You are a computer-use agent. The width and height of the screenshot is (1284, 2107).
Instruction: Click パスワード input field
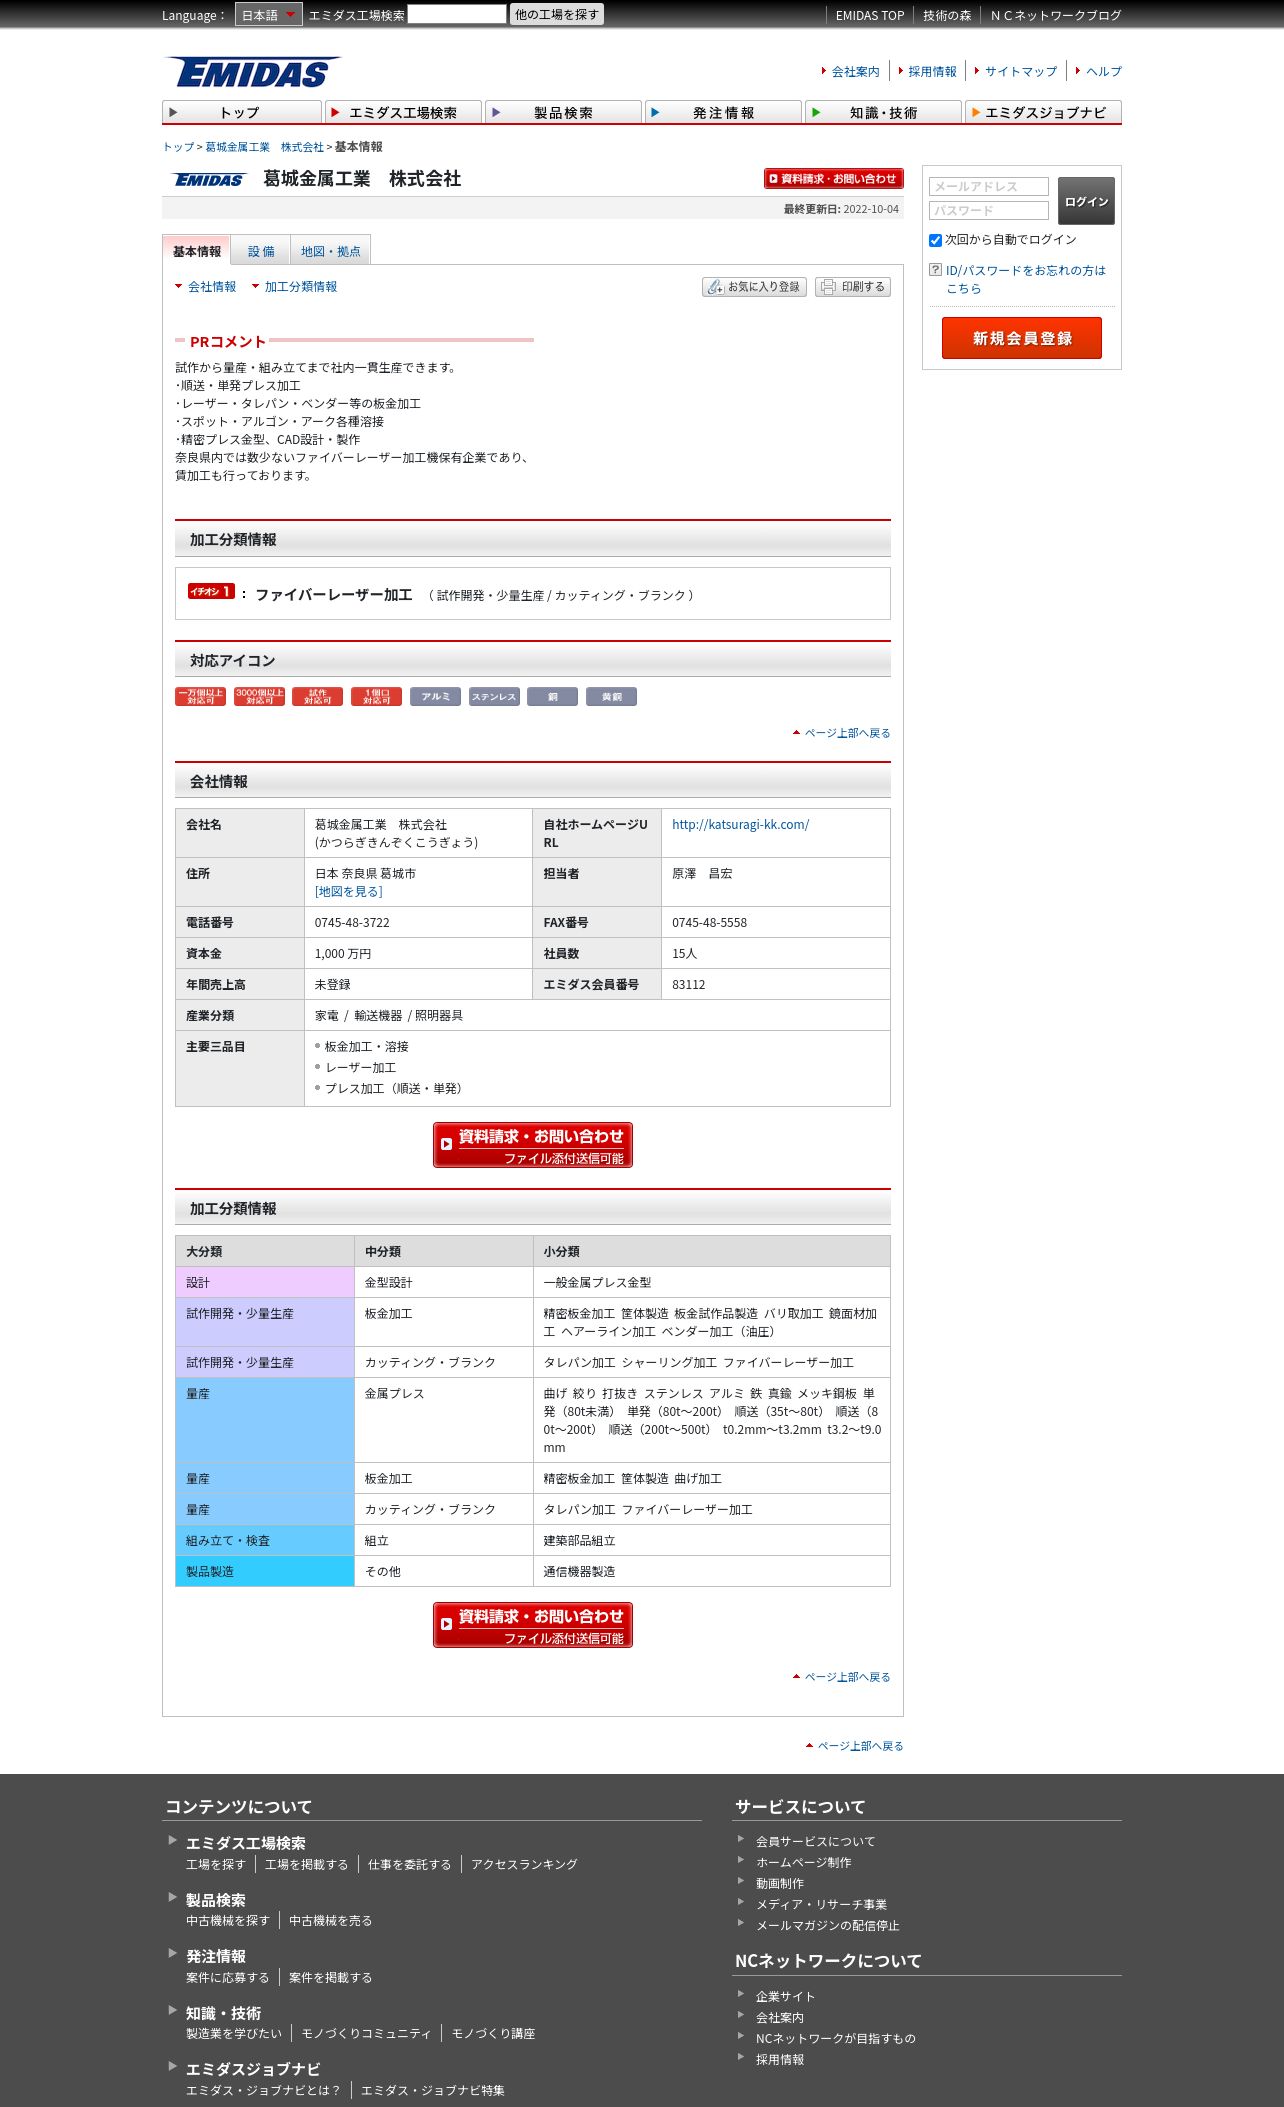tap(989, 211)
